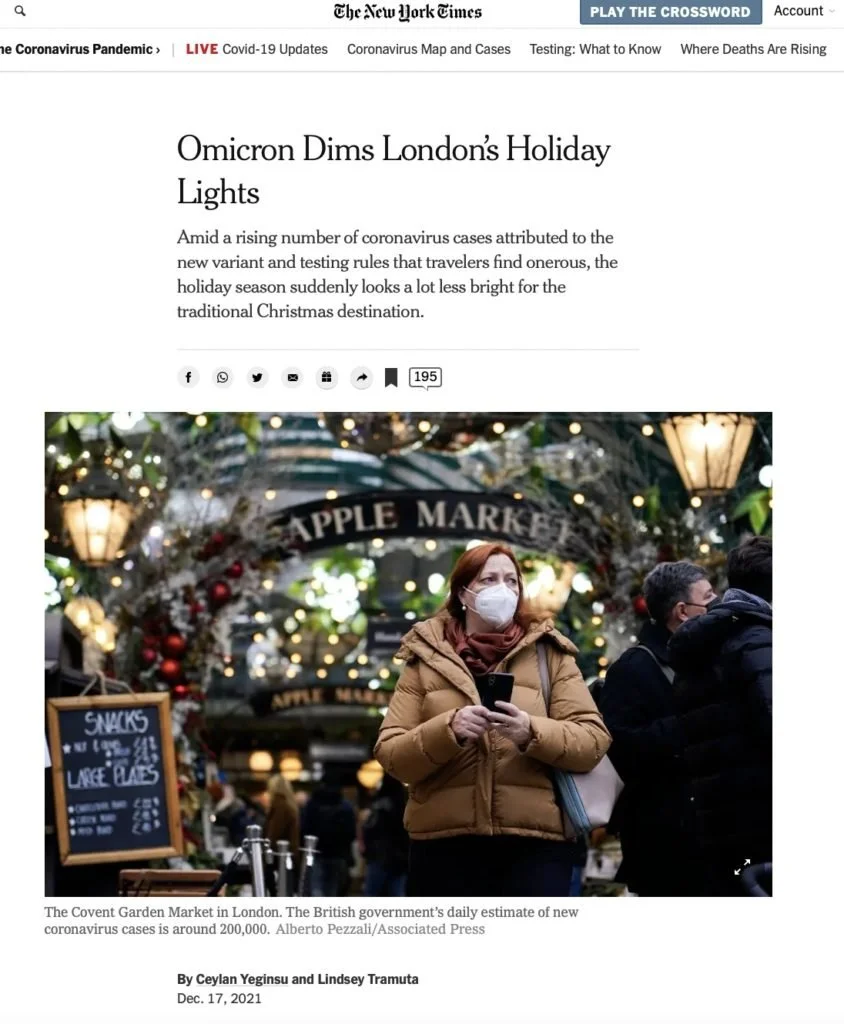844x1024 pixels.
Task: Select Testing: What to Know
Action: [595, 49]
